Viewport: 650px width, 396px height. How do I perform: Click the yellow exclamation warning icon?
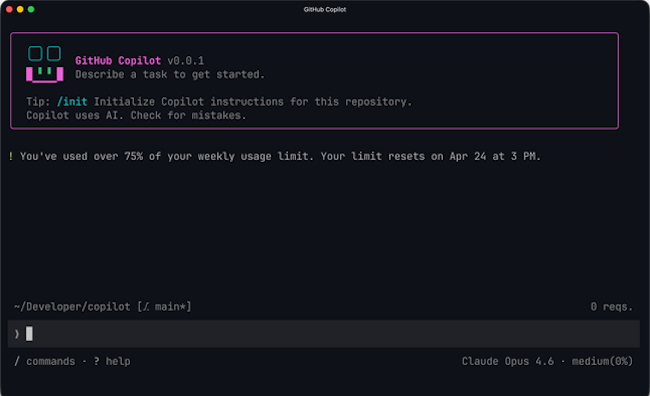point(11,156)
